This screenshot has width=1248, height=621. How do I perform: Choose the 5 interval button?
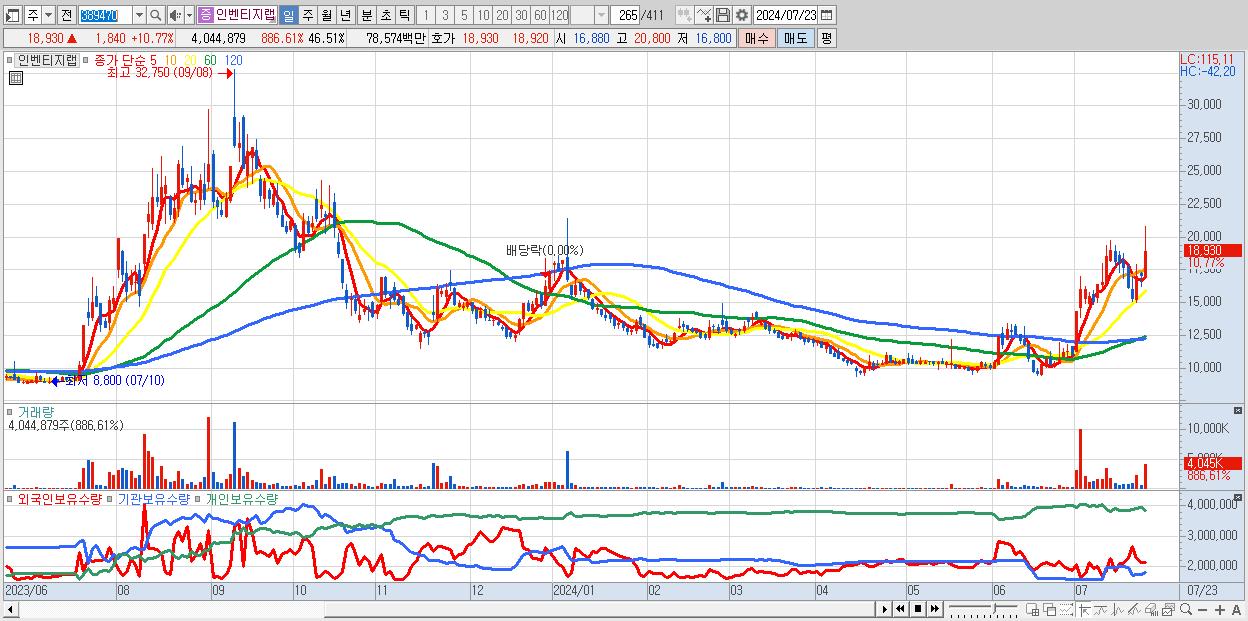464,15
